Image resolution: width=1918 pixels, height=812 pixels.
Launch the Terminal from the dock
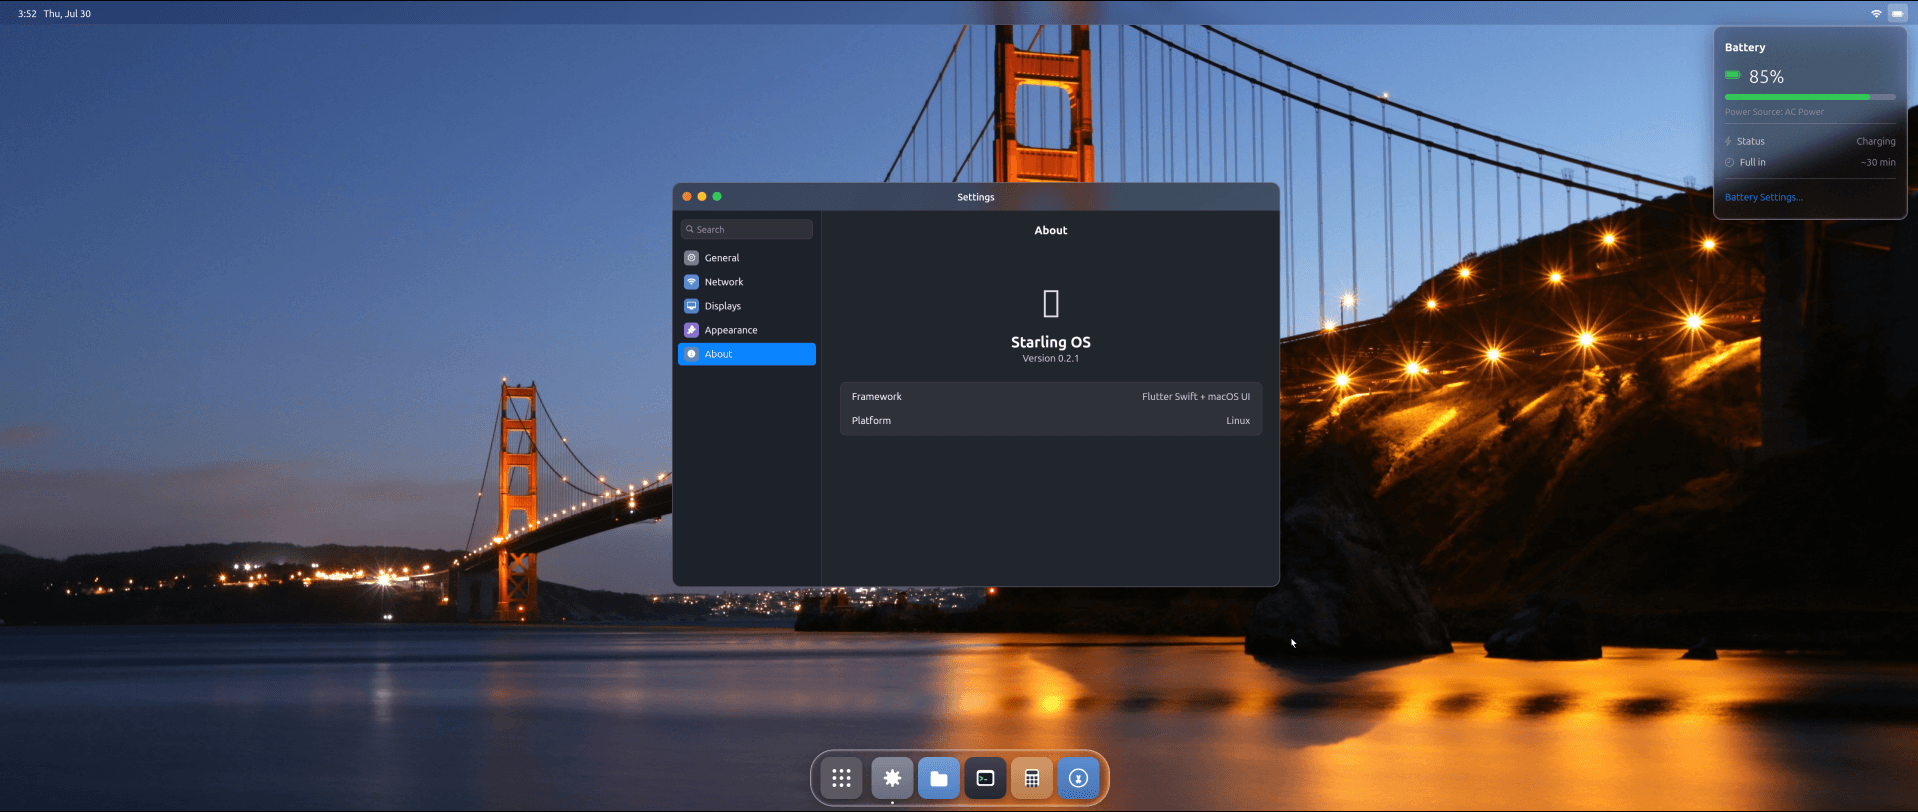click(x=985, y=778)
